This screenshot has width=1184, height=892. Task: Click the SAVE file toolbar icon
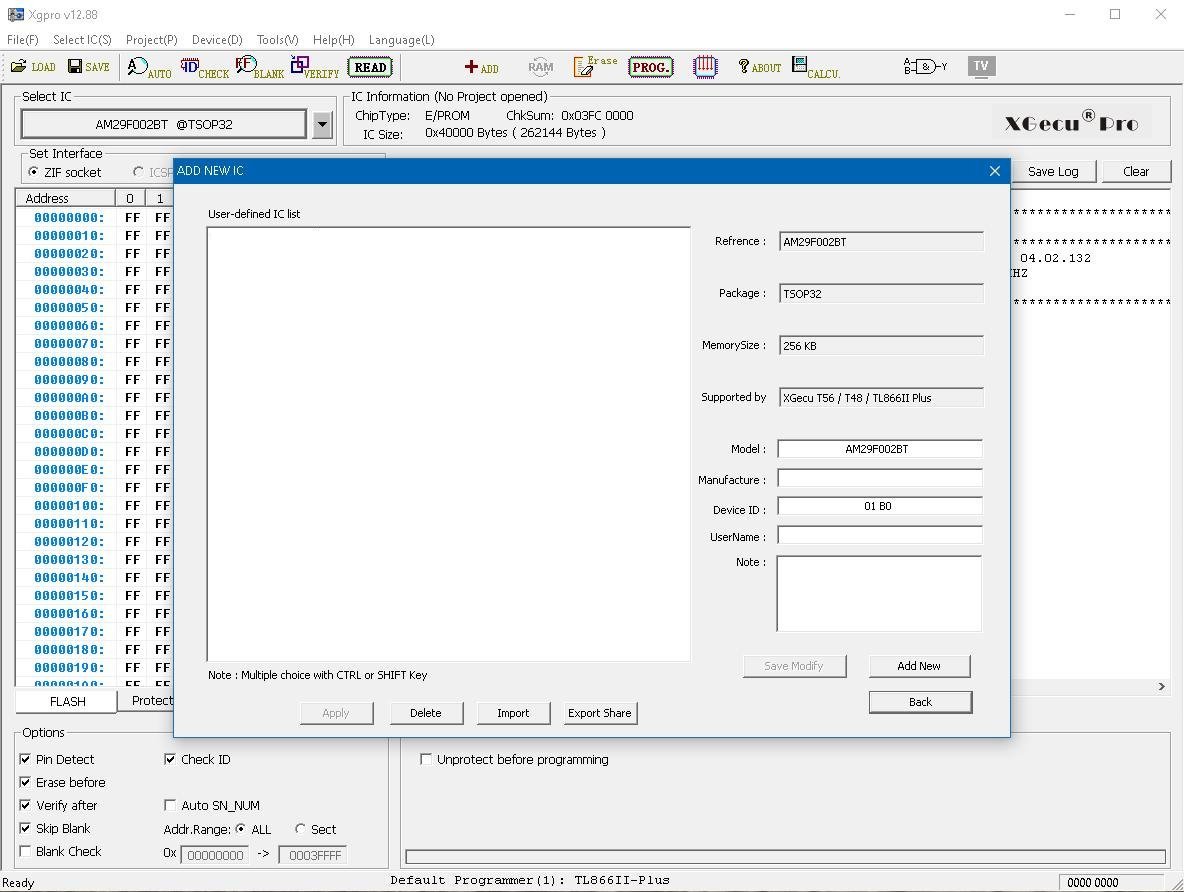[88, 67]
